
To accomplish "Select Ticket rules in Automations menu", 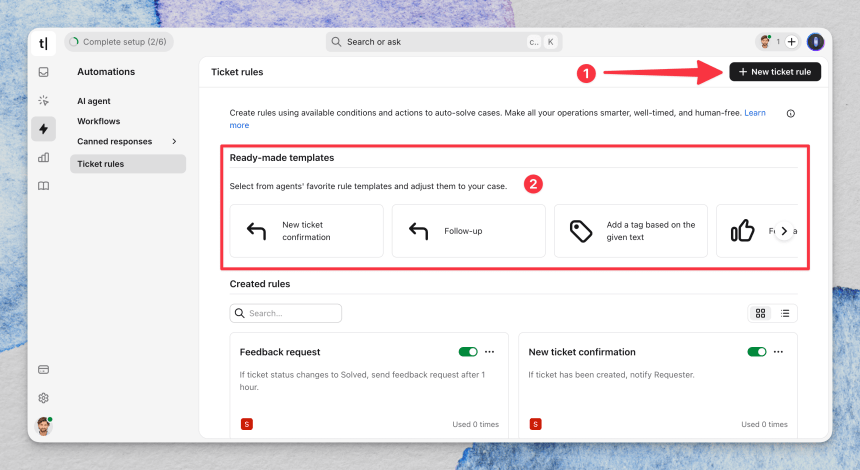I will pyautogui.click(x=128, y=164).
